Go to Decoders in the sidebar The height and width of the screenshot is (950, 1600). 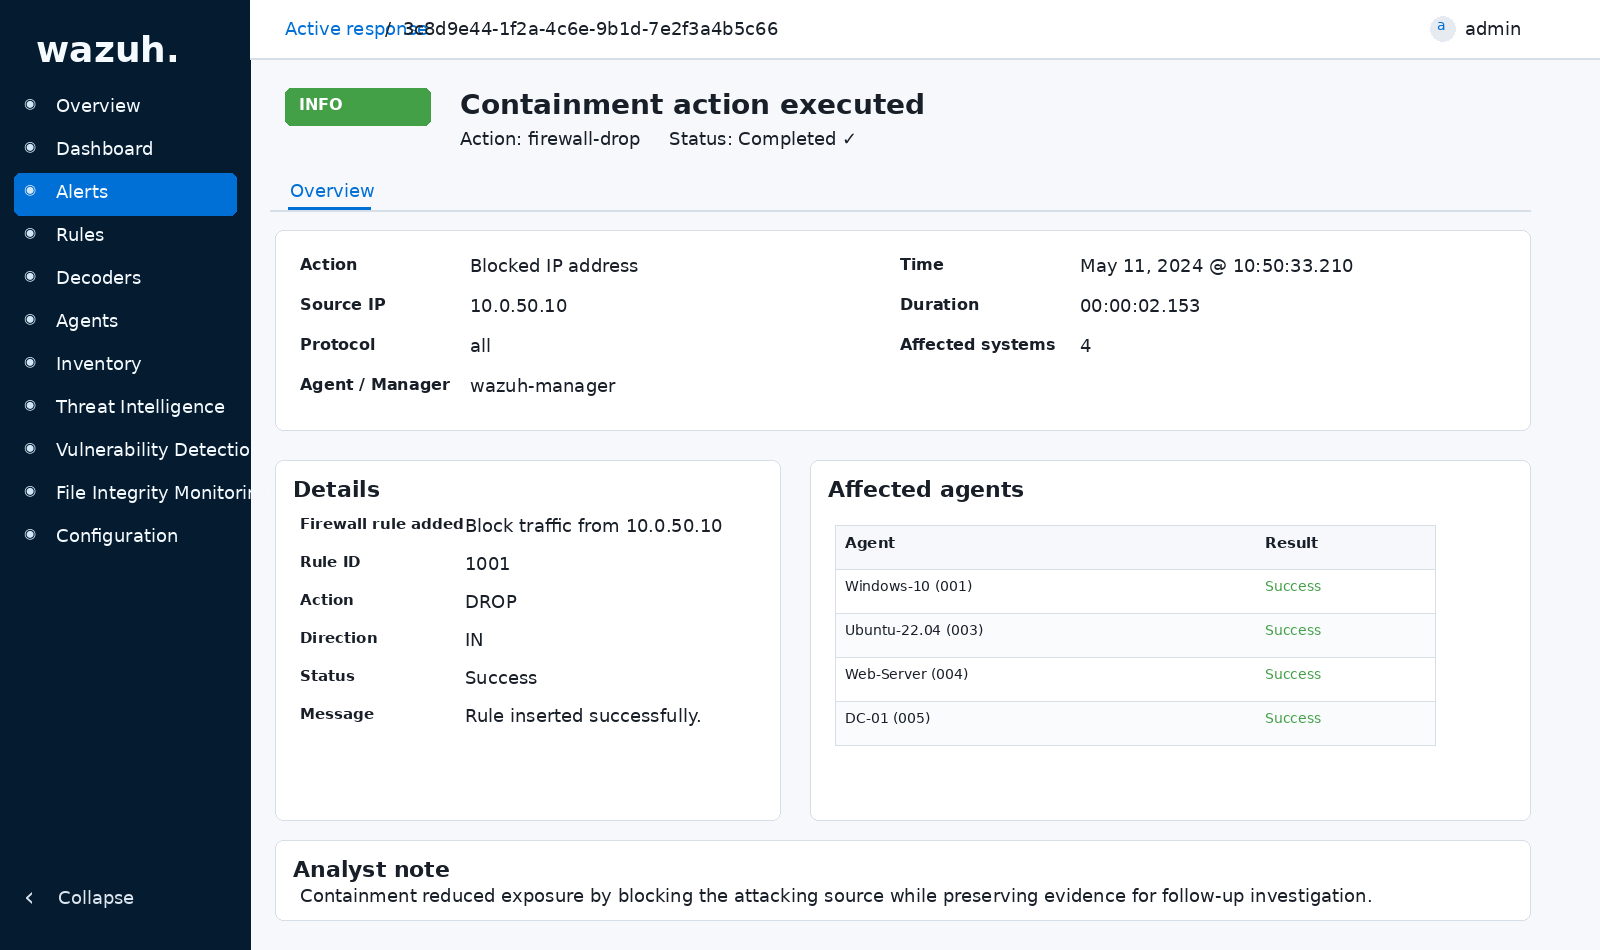(x=98, y=278)
